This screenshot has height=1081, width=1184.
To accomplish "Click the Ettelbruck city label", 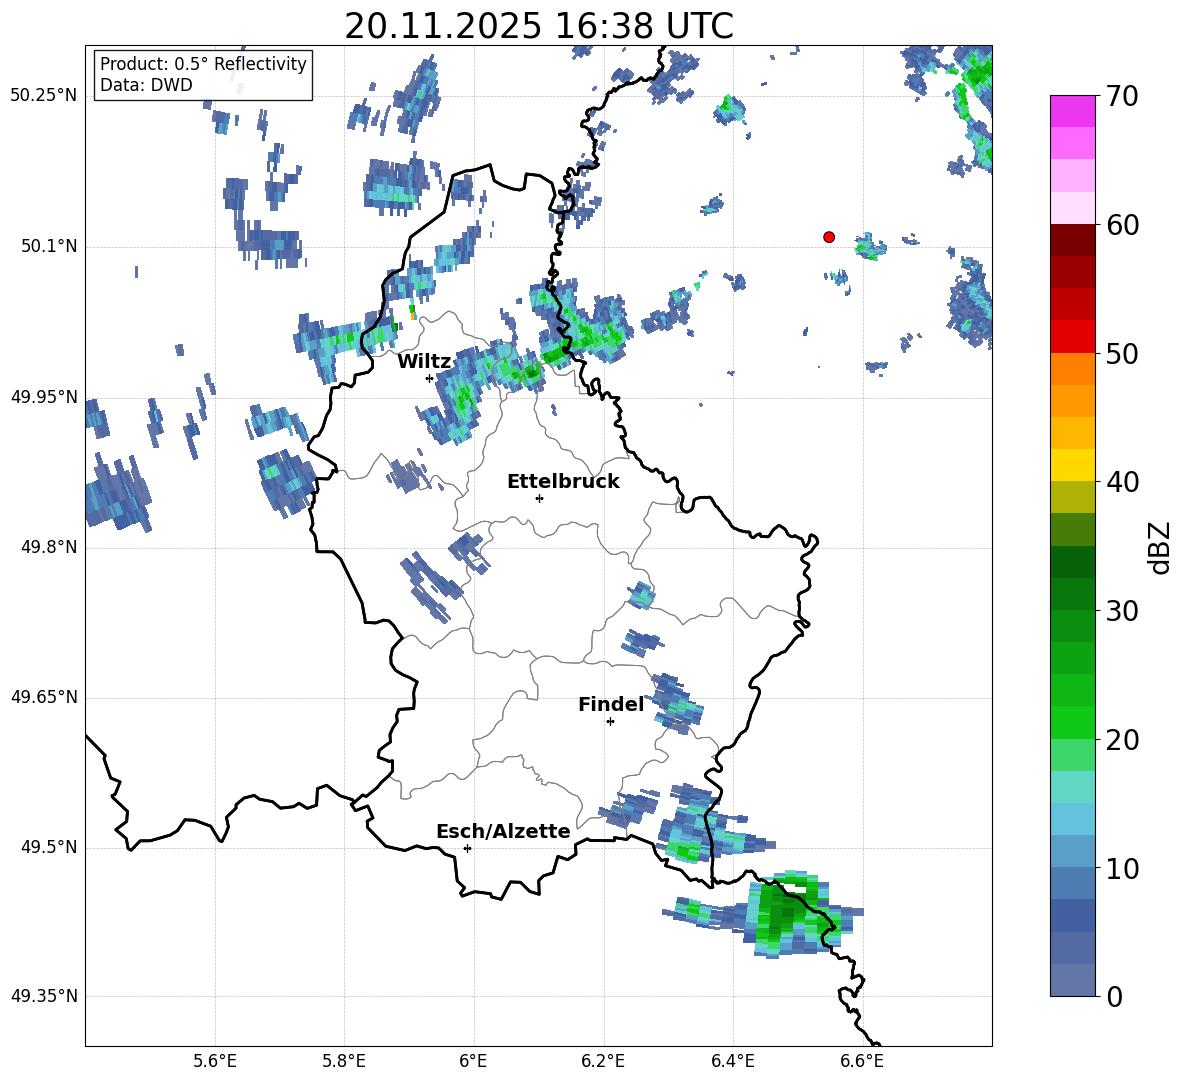I will tap(562, 481).
